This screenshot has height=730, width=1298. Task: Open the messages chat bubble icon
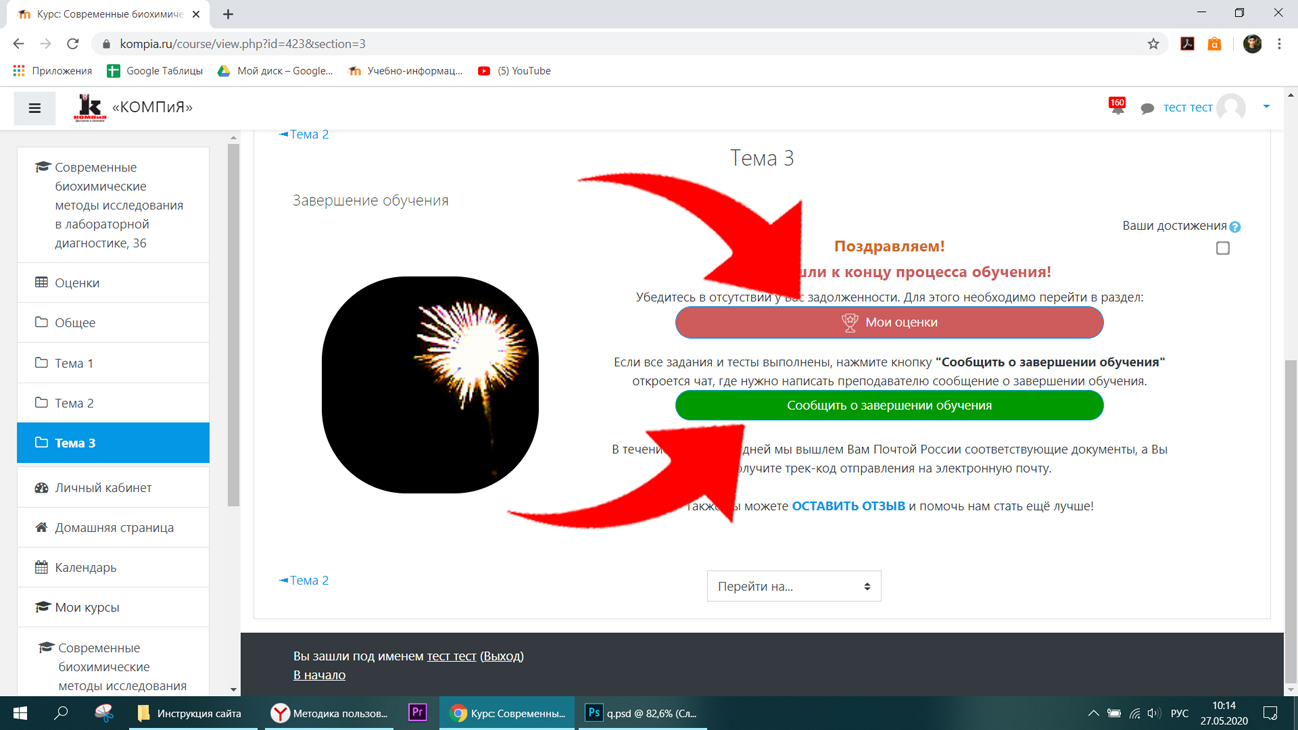(x=1147, y=108)
